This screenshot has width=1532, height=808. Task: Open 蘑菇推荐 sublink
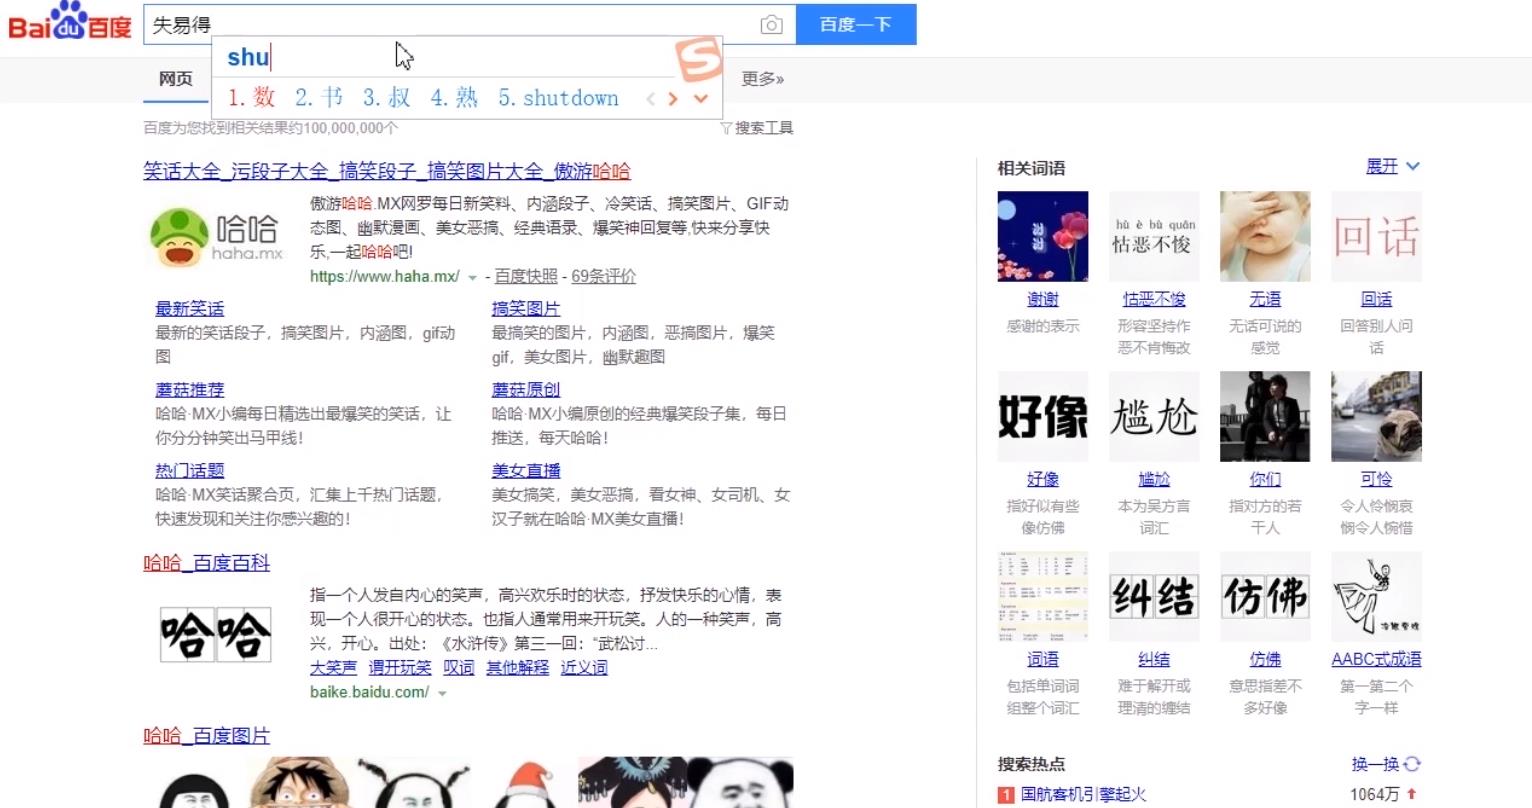tap(190, 390)
